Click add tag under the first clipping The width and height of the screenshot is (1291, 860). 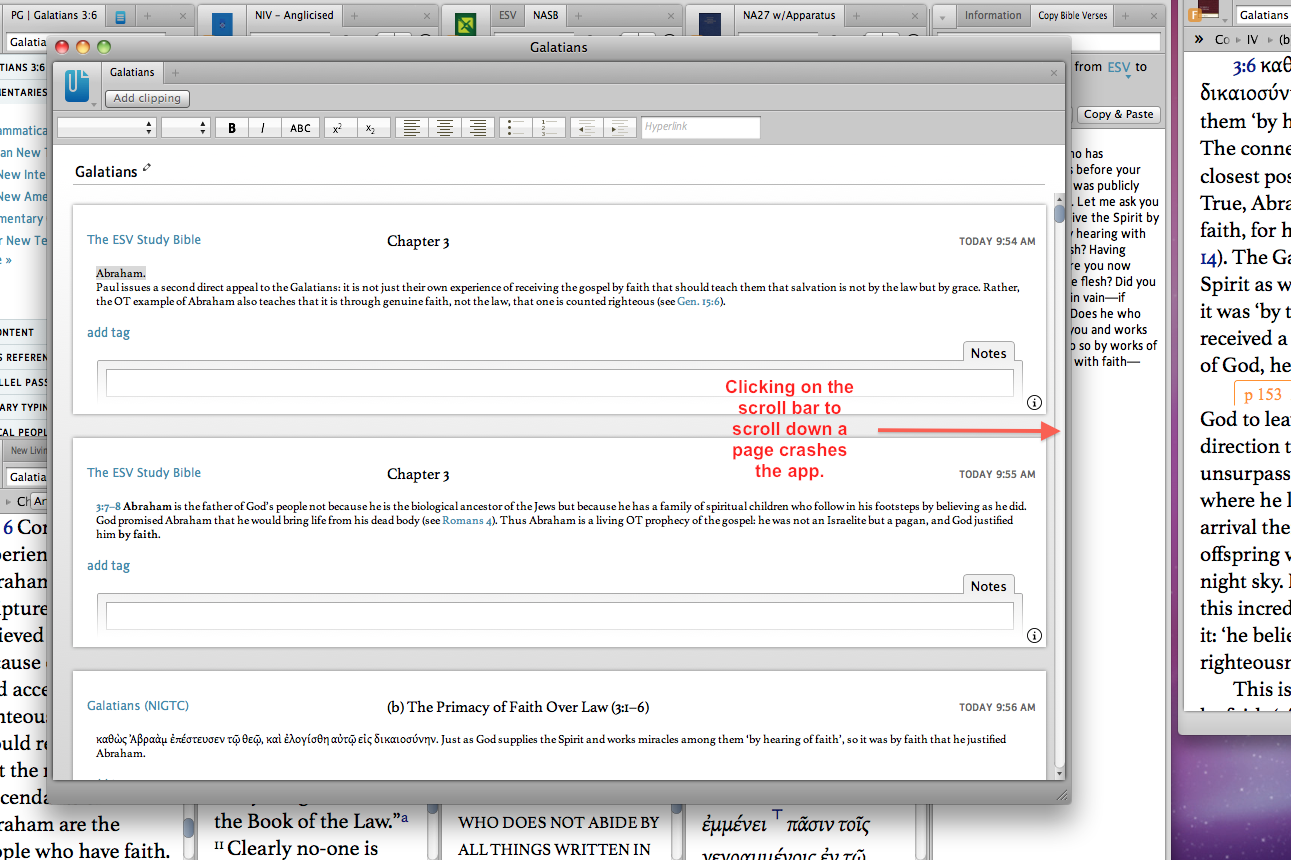[108, 333]
